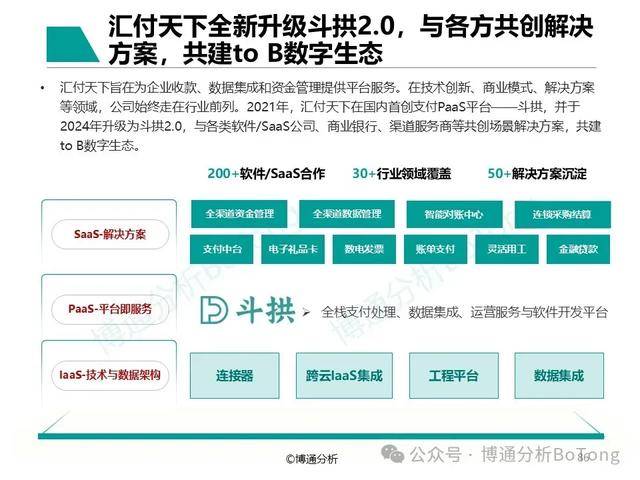Screen dimensions: 640x480
Task: Click the 跨云IaaS集成 box
Action: (344, 376)
